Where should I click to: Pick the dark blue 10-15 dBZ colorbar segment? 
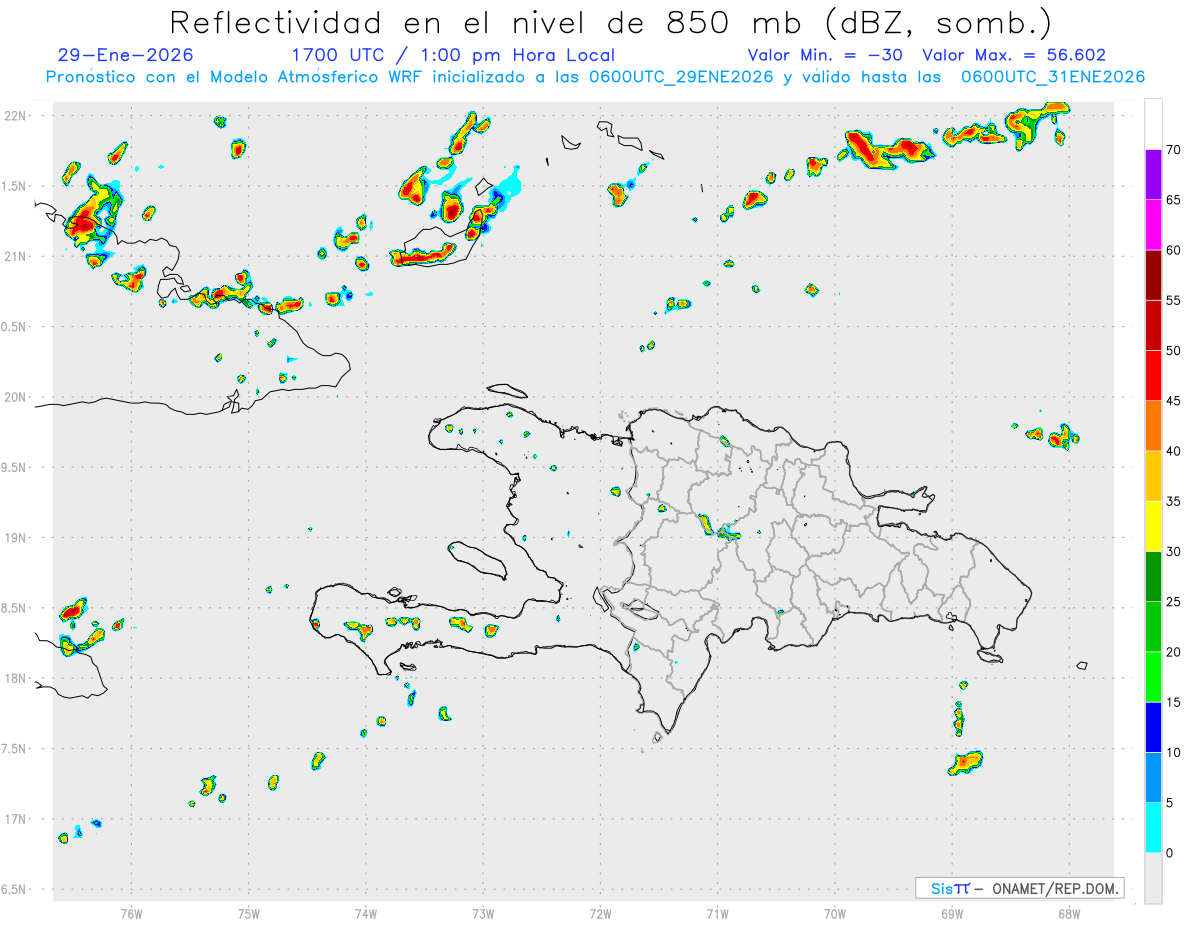[x=1153, y=727]
